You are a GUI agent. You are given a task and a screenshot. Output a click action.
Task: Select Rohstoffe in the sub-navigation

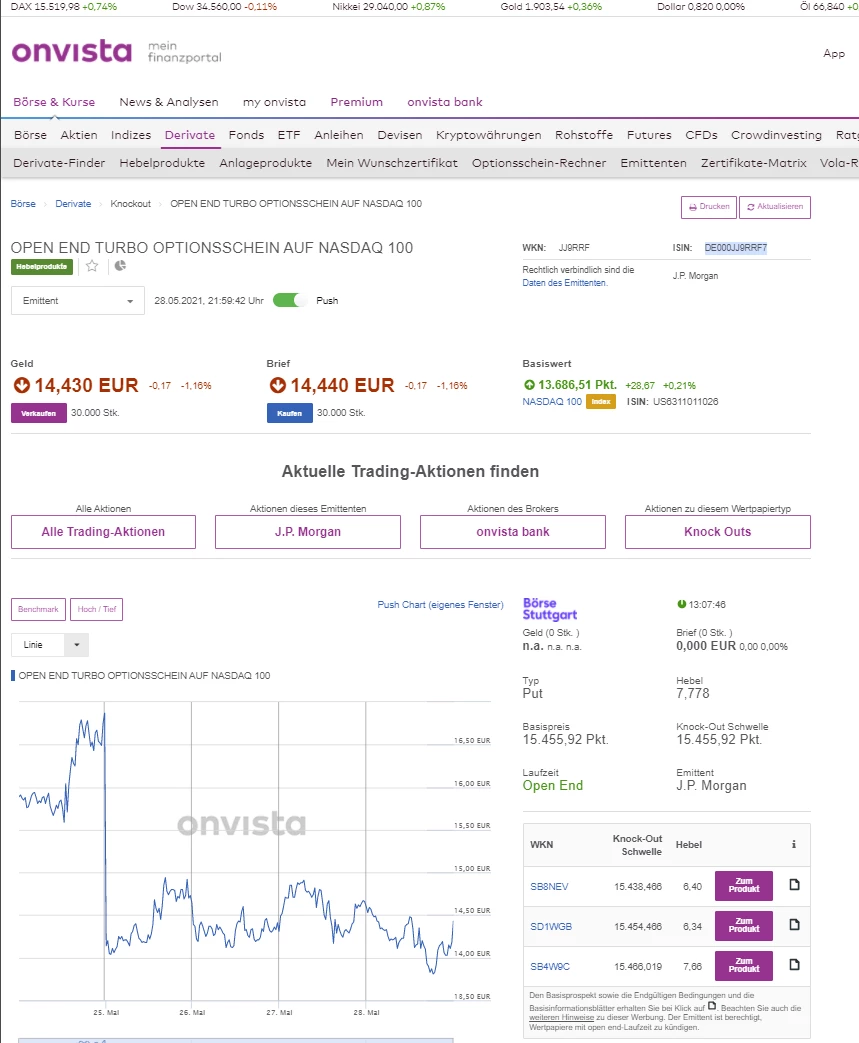584,135
